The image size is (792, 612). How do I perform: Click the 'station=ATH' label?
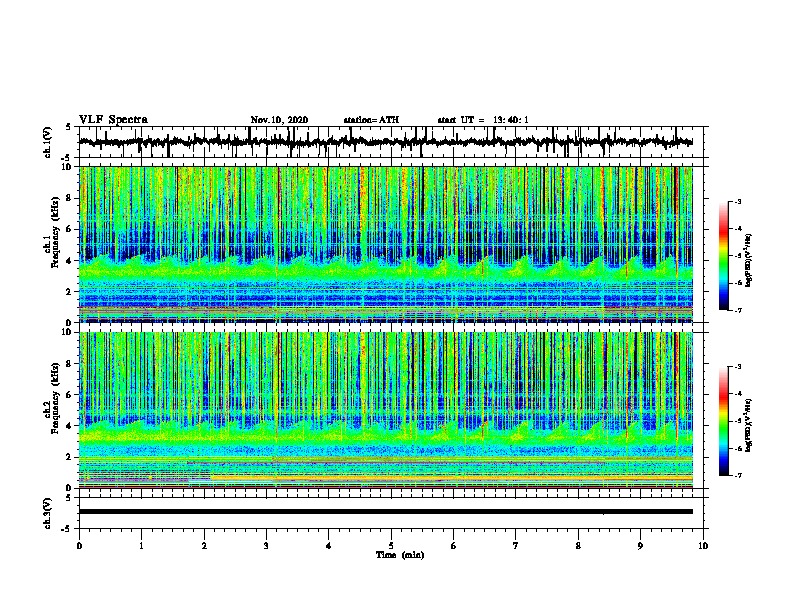pyautogui.click(x=371, y=120)
